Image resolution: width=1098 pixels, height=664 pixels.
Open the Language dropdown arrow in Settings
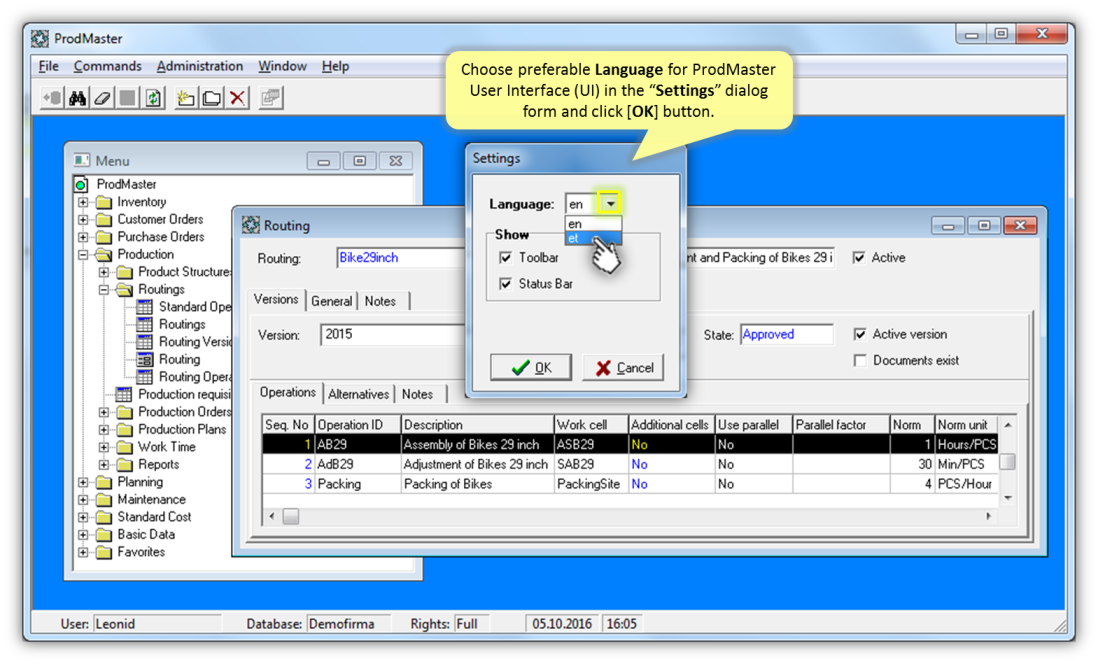611,204
